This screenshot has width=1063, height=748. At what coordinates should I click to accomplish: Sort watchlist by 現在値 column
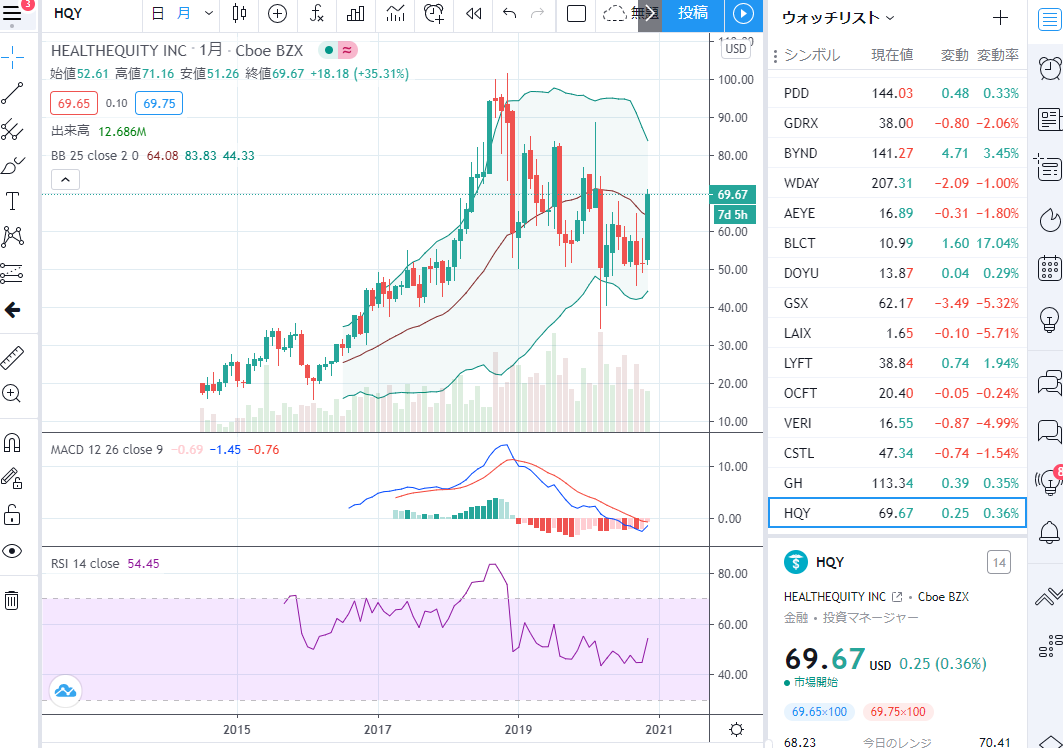coord(892,56)
